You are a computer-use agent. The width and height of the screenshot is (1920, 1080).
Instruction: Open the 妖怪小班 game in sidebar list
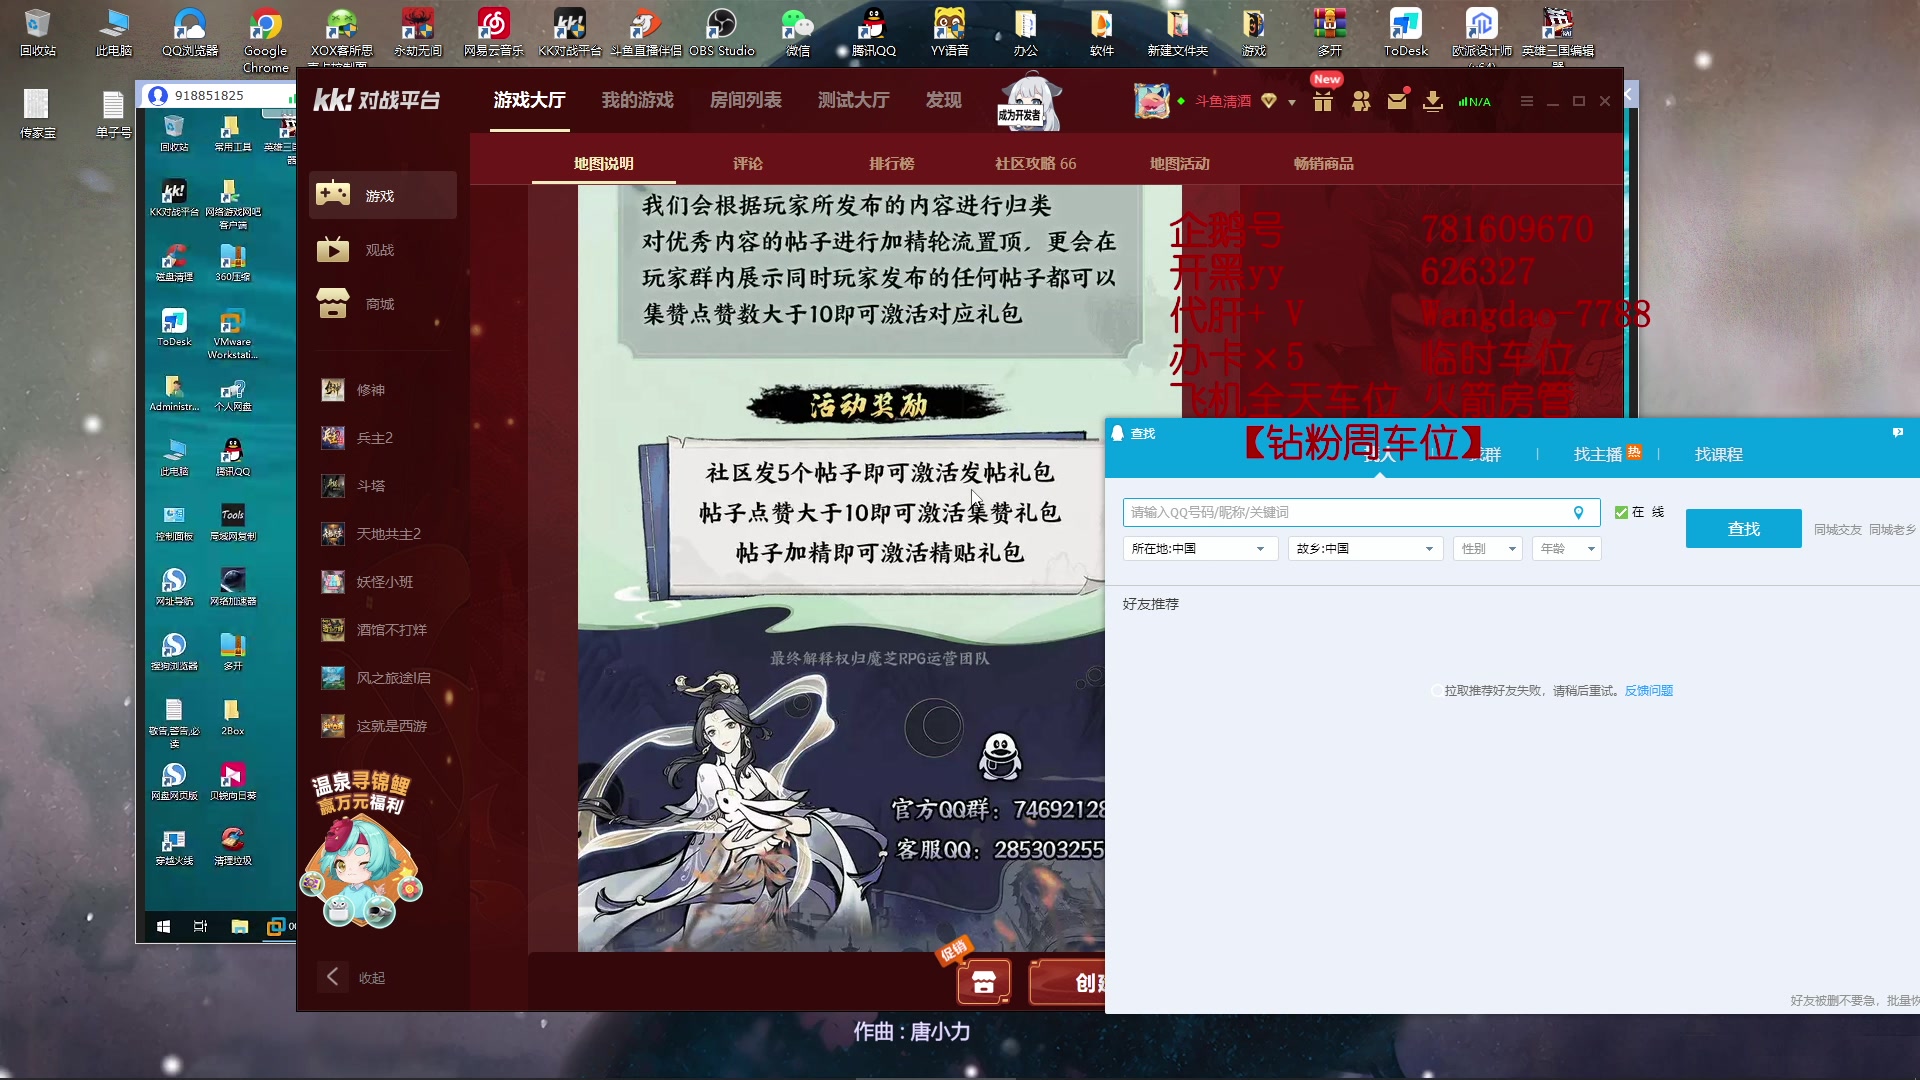click(383, 581)
